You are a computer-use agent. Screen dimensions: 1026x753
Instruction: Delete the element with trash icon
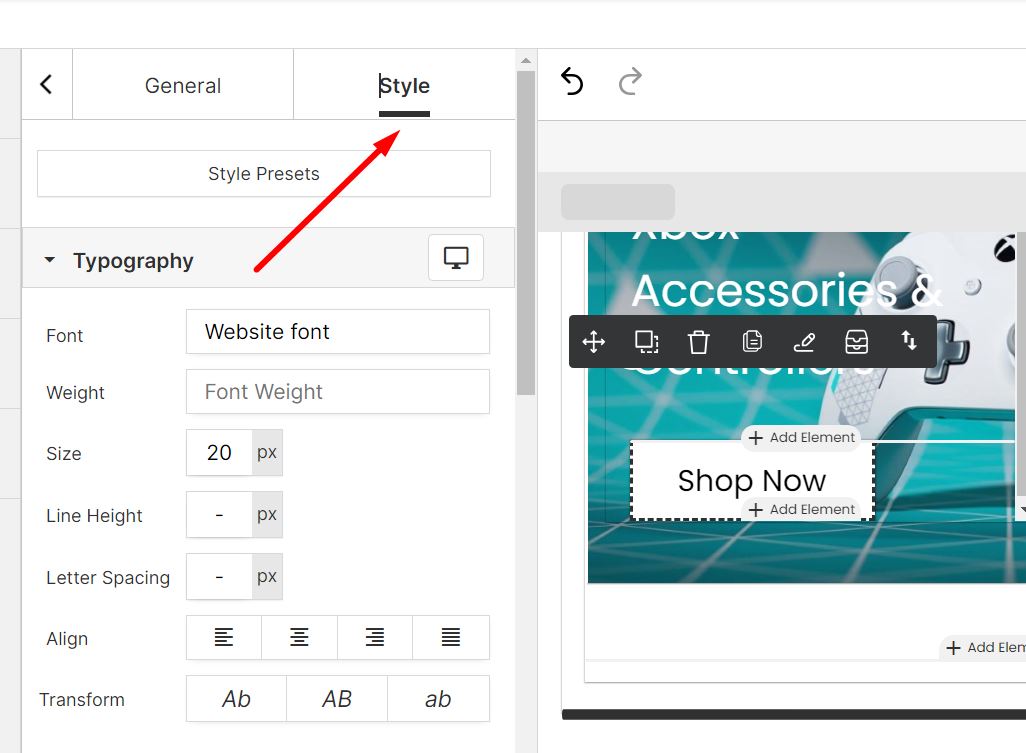(x=699, y=341)
